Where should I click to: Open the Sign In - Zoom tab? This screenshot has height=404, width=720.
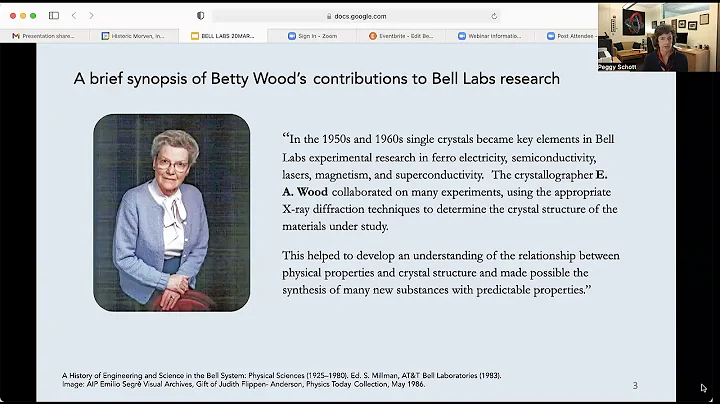click(x=312, y=36)
